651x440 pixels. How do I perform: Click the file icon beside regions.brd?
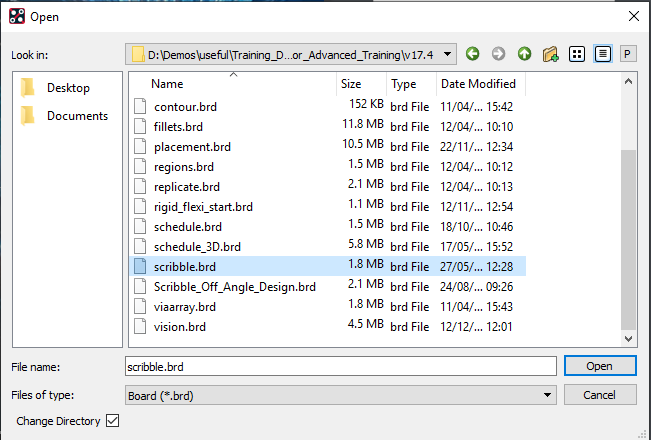tap(140, 166)
